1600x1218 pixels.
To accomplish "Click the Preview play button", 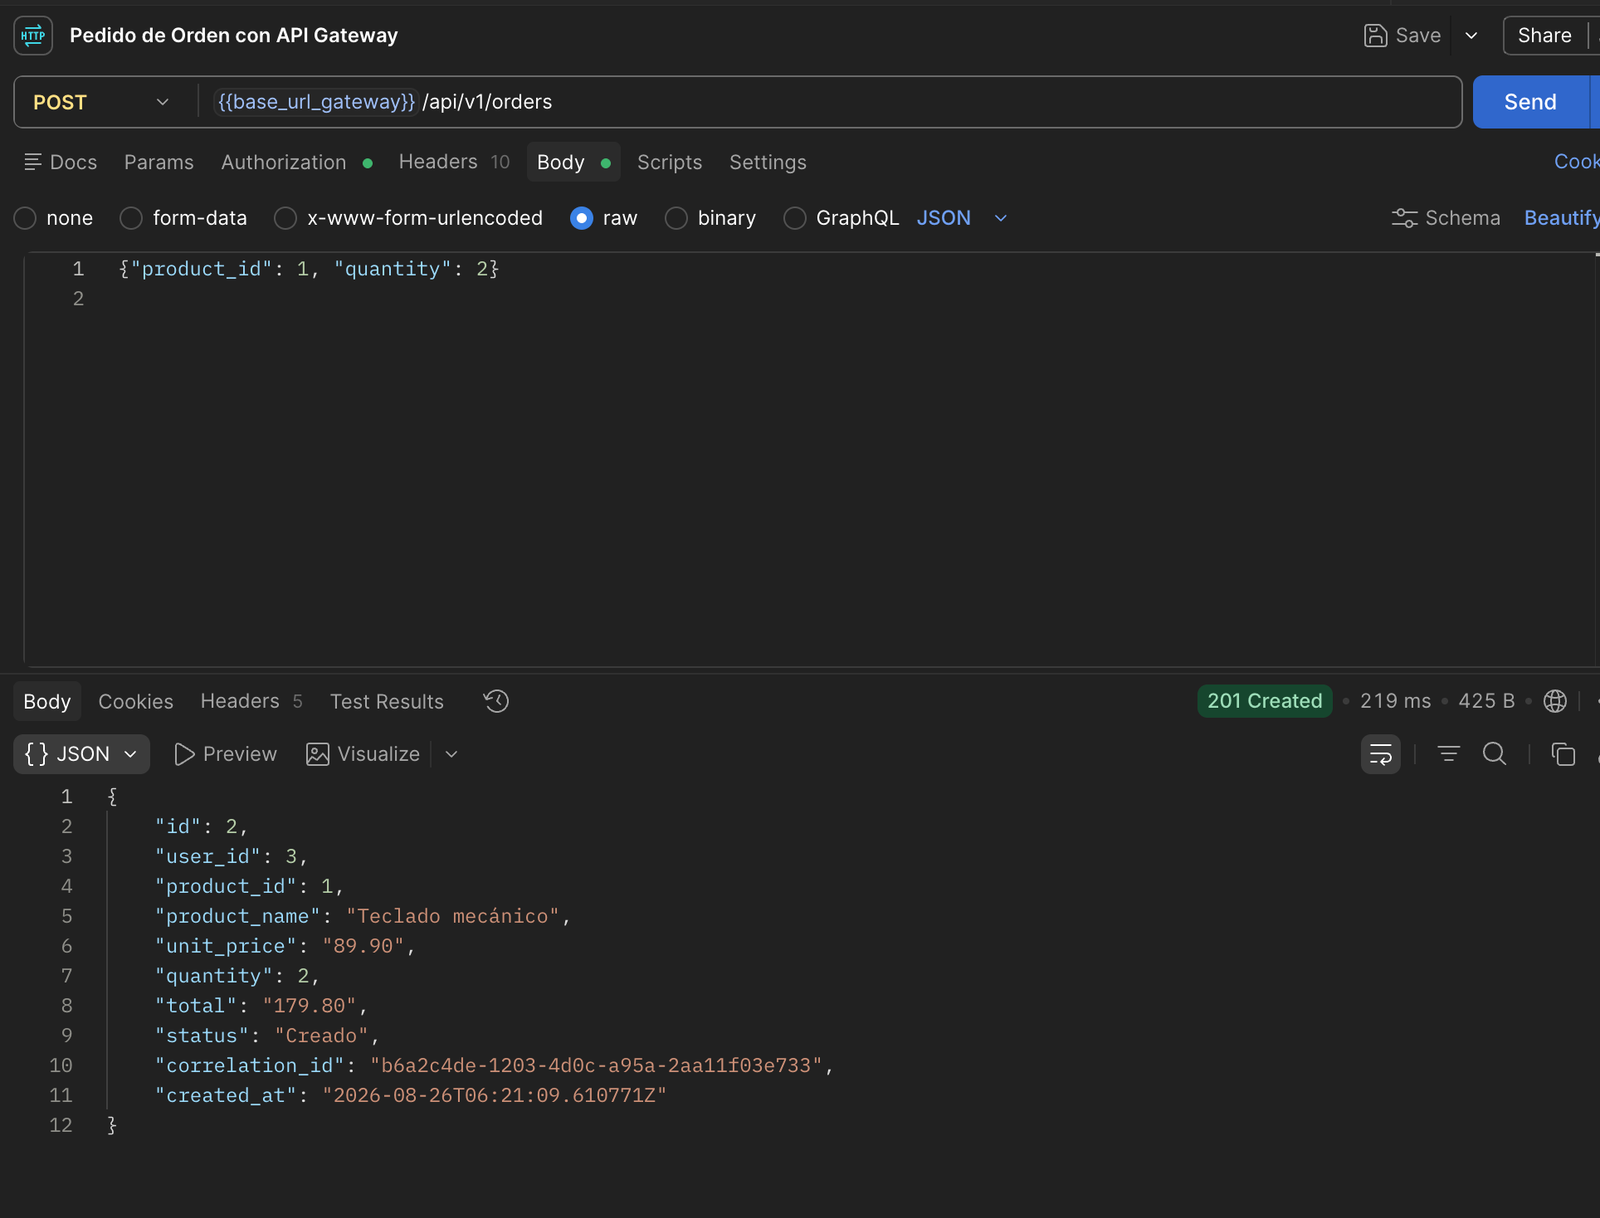I will tap(226, 754).
